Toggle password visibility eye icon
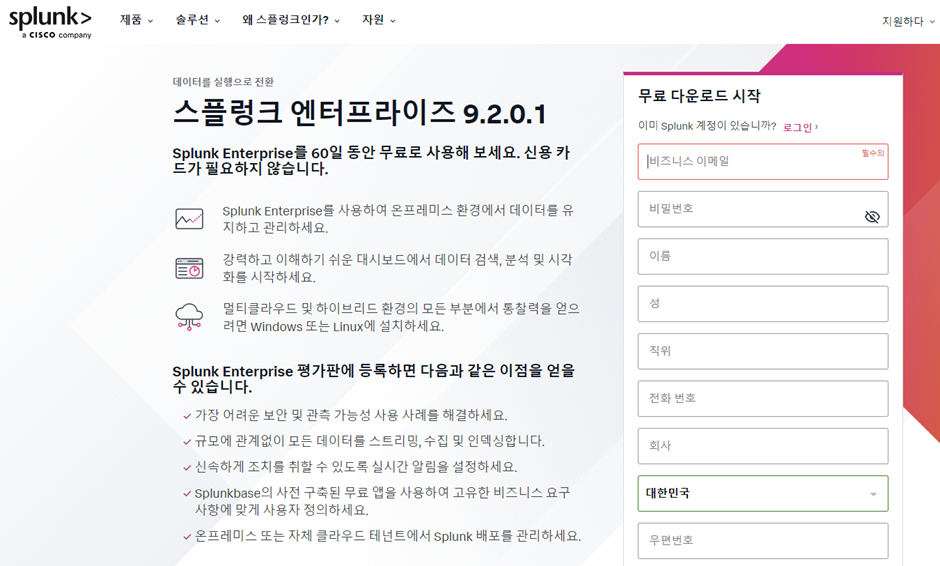This screenshot has width=940, height=566. pyautogui.click(x=872, y=217)
